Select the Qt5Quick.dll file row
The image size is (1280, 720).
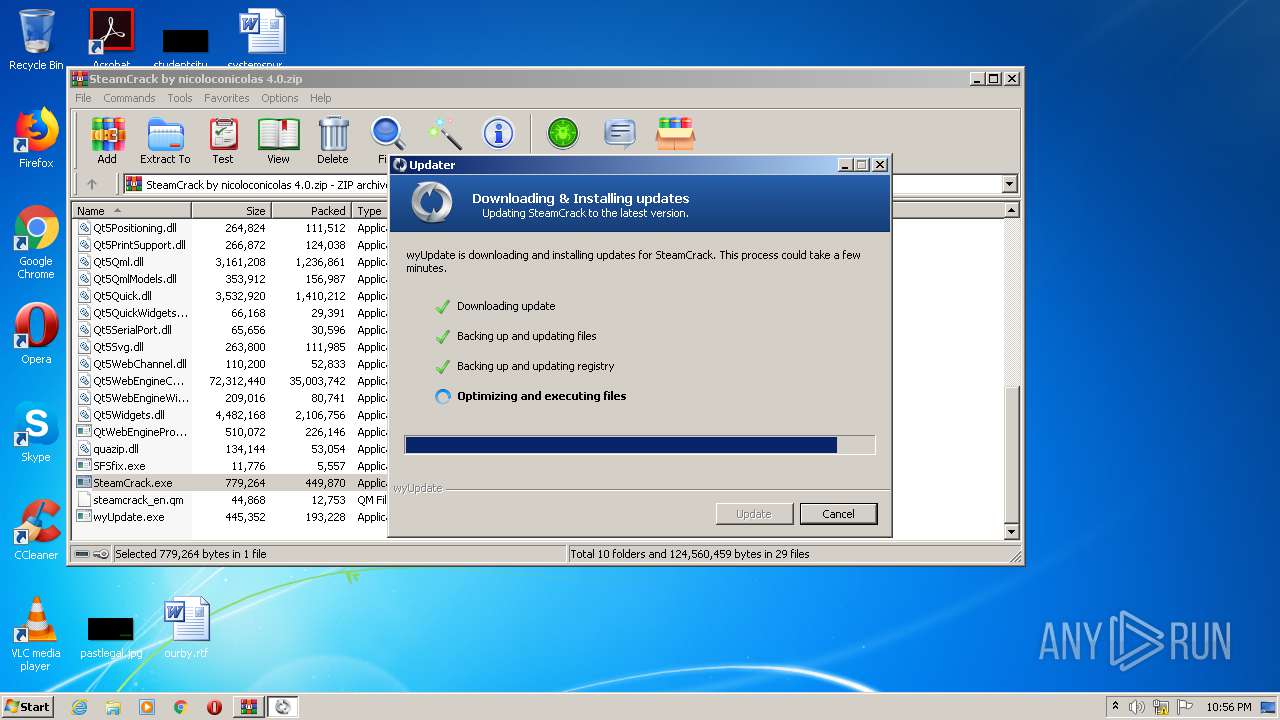pos(231,296)
